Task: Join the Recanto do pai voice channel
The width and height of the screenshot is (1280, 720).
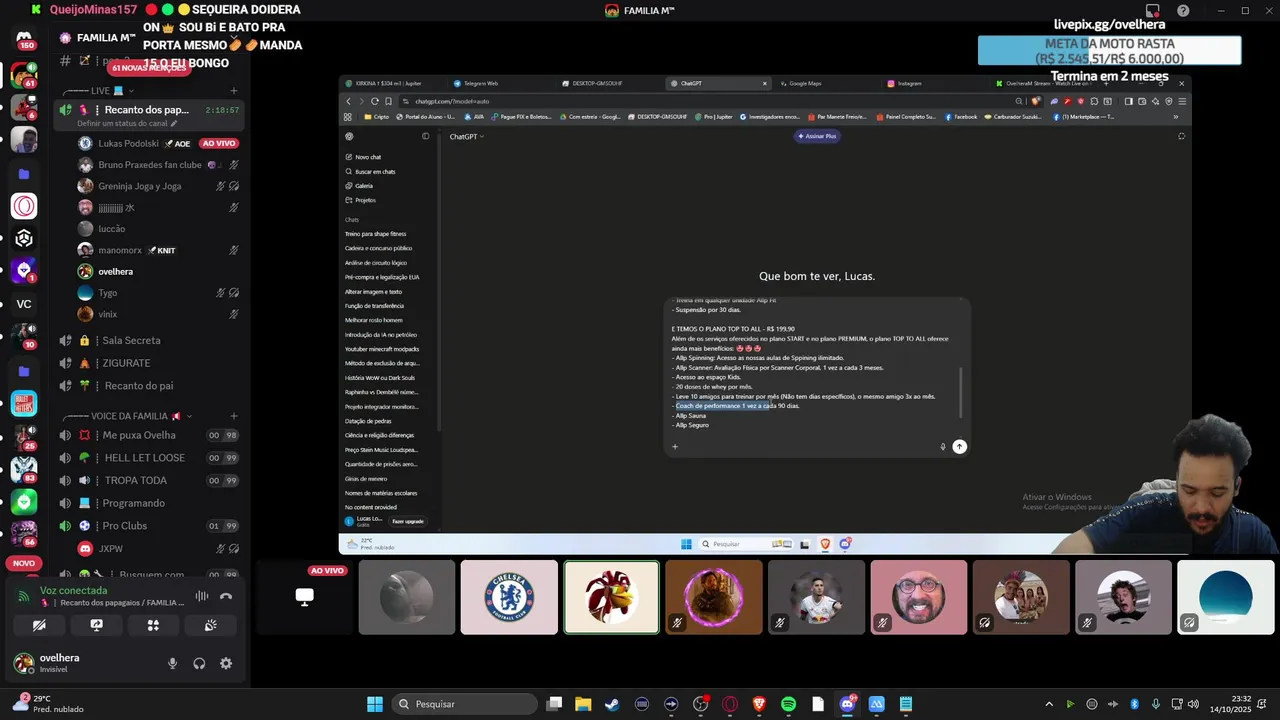Action: [x=148, y=386]
